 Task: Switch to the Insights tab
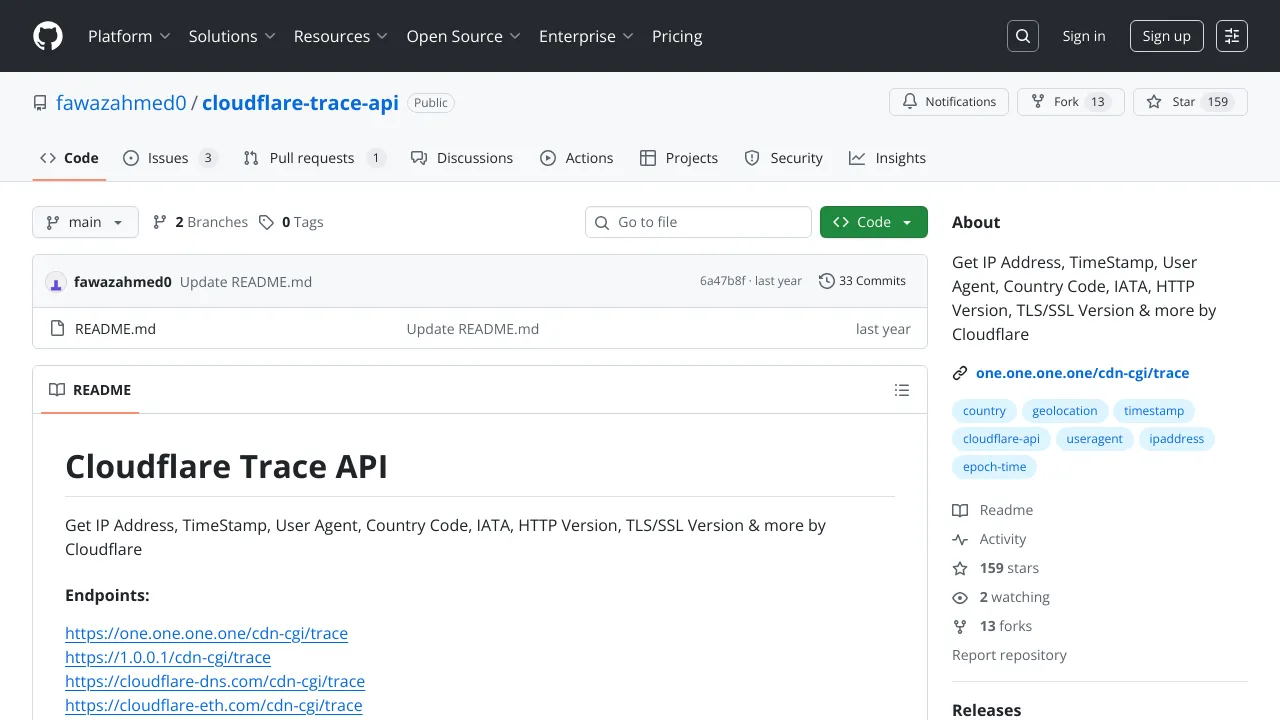point(888,158)
